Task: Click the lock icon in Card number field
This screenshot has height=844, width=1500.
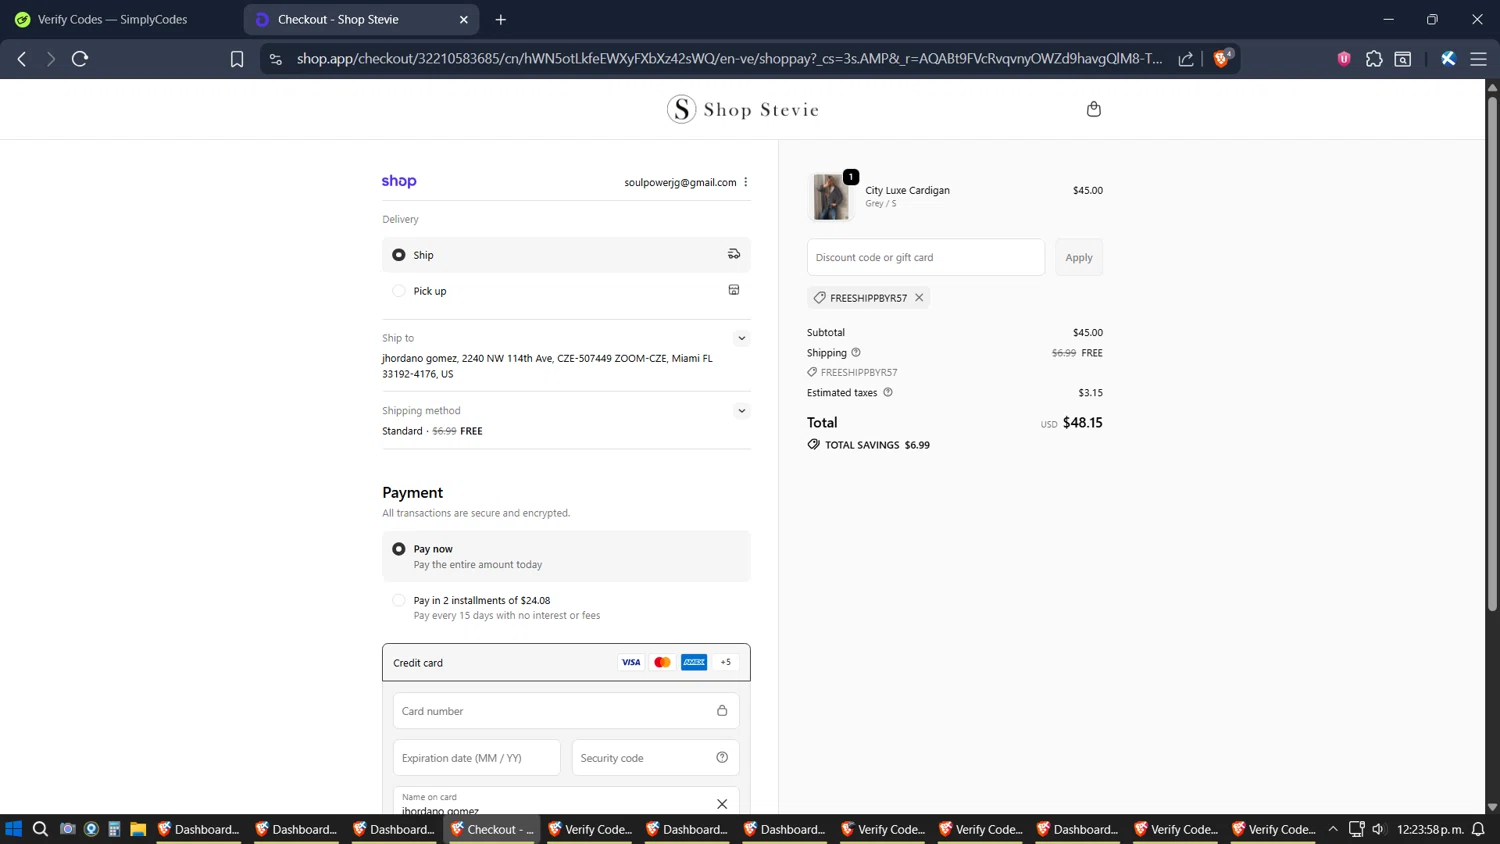Action: [722, 710]
